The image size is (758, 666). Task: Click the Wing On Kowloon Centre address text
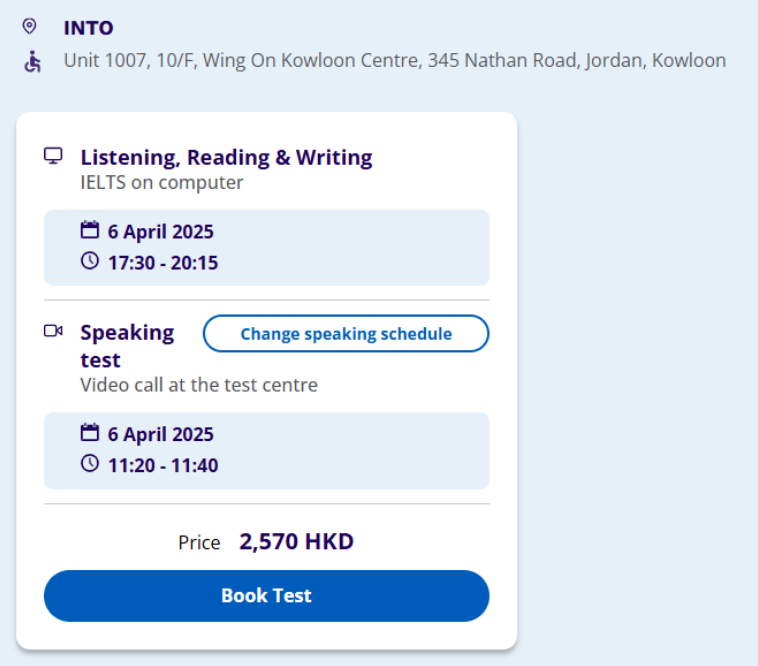tap(394, 61)
